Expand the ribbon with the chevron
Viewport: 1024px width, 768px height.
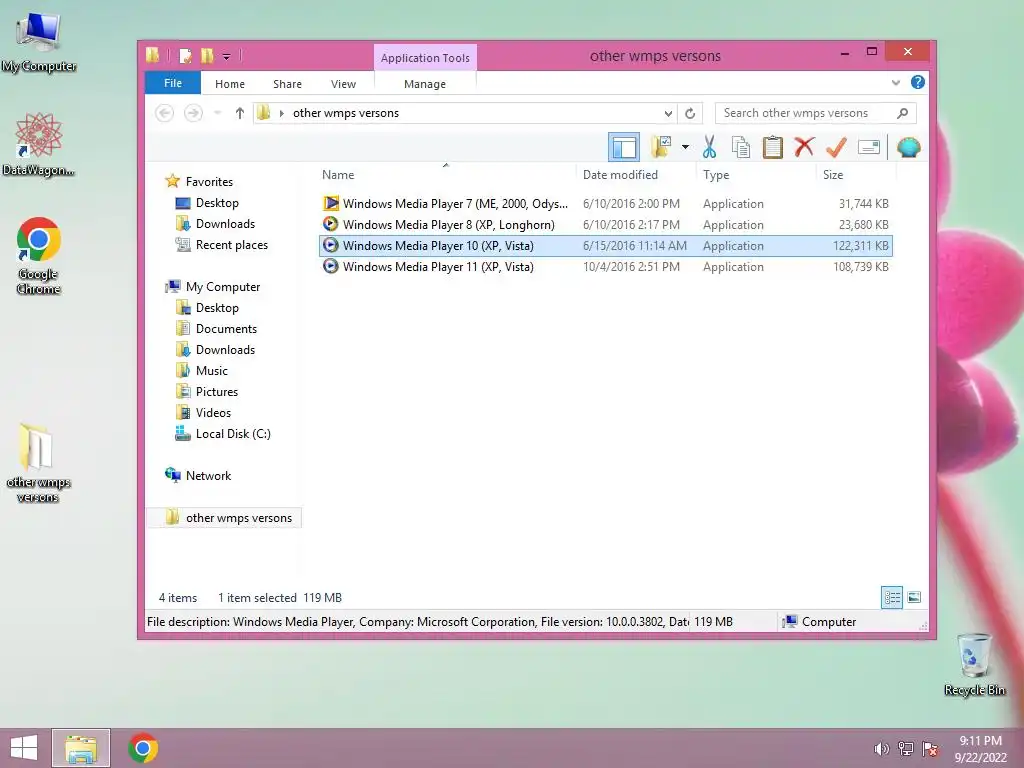tap(895, 82)
